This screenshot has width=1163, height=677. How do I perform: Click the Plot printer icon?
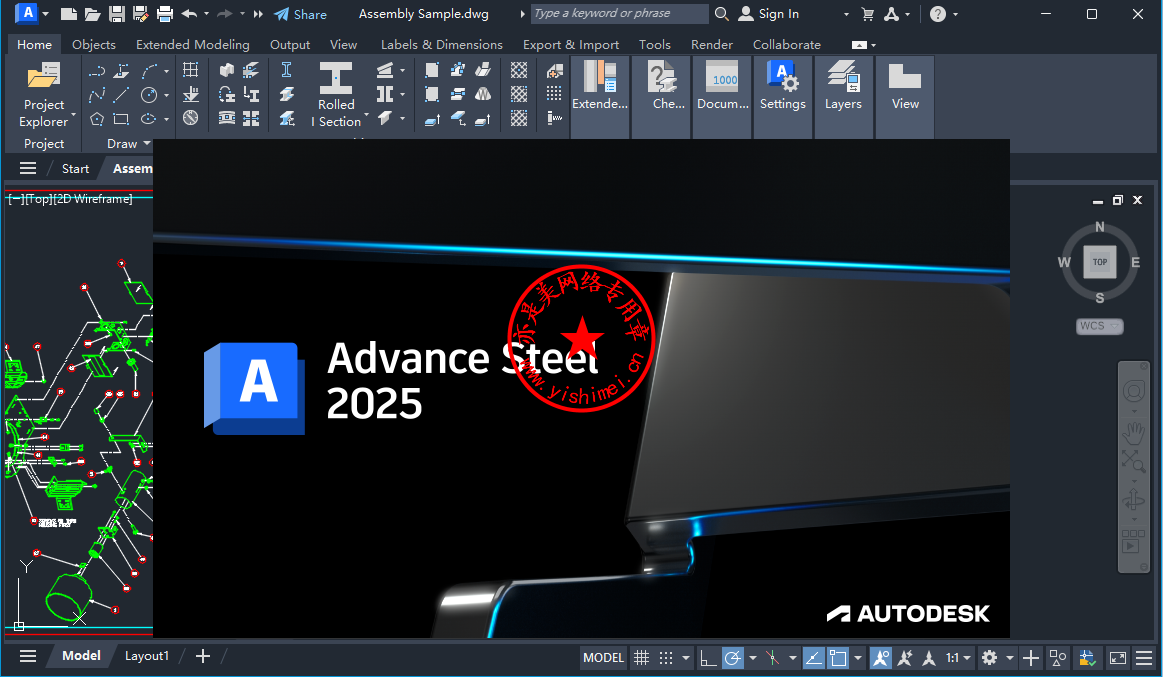(x=165, y=13)
